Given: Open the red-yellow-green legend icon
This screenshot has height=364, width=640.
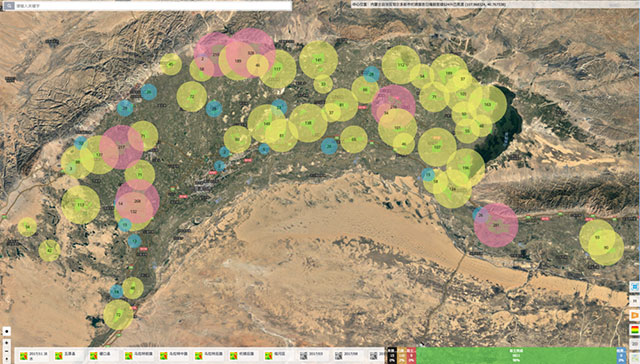Looking at the screenshot, I should click(634, 329).
